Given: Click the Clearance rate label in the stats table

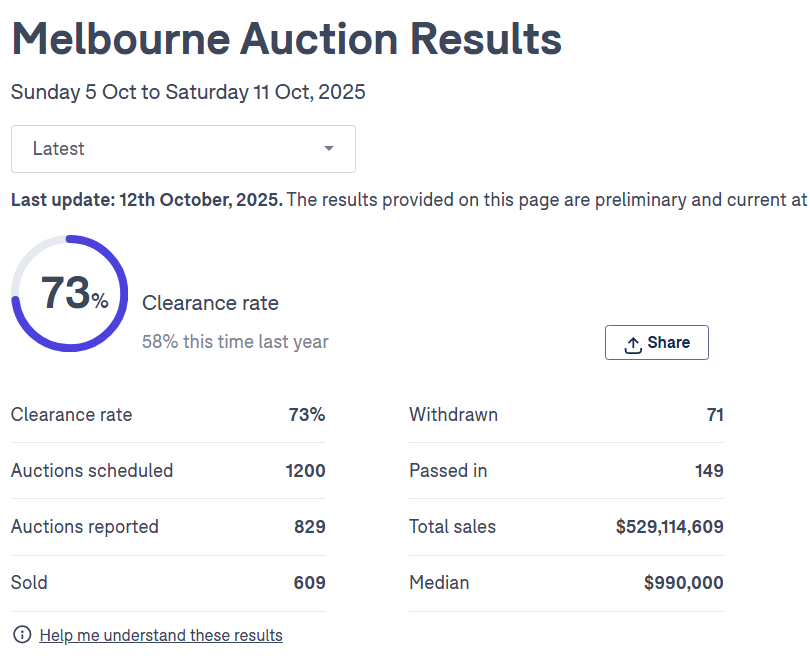Looking at the screenshot, I should [x=71, y=415].
